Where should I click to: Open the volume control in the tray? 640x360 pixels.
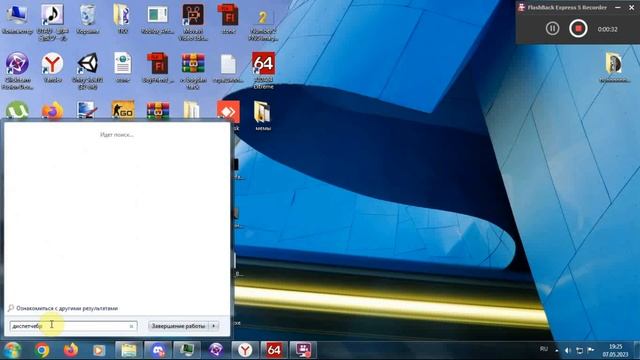point(568,350)
